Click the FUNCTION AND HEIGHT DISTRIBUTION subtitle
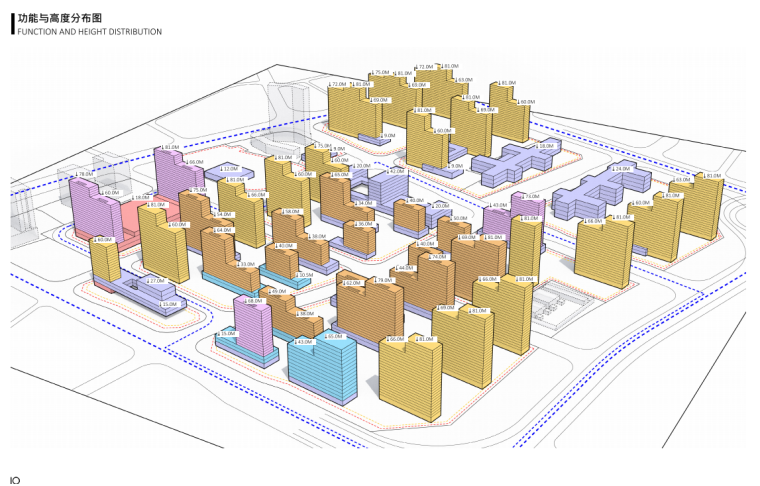The height and width of the screenshot is (486, 760). (x=89, y=32)
